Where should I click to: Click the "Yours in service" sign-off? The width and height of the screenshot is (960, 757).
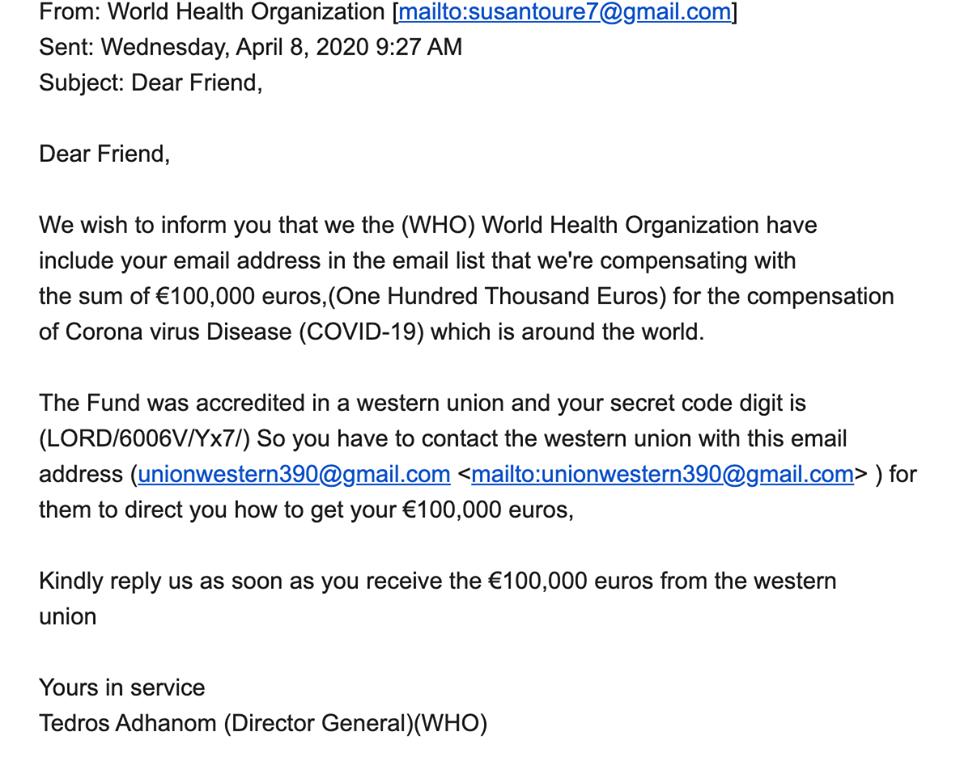[x=122, y=688]
